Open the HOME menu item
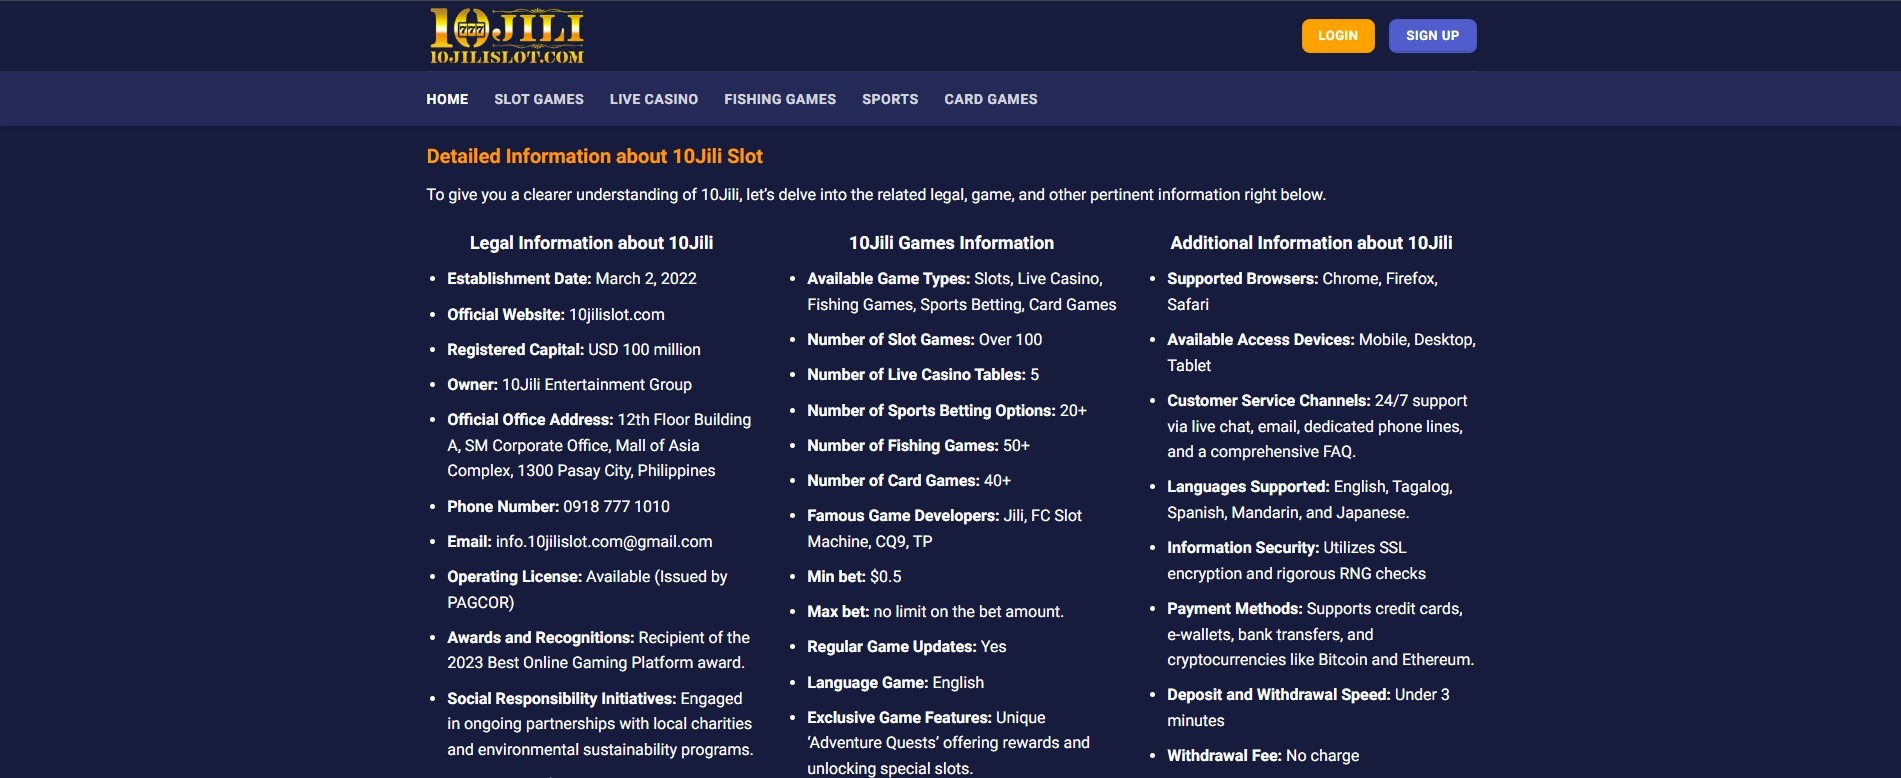Screen dimensions: 1901x778 [x=447, y=99]
